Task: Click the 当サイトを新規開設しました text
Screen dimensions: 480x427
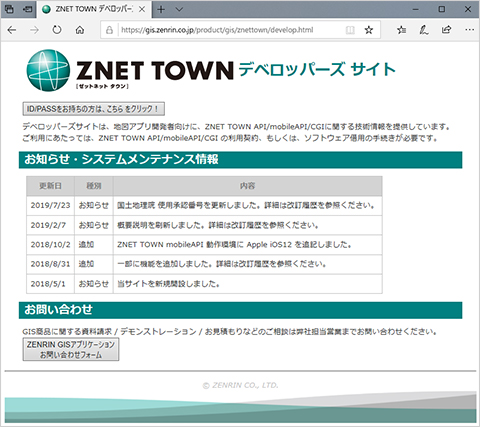Action: (x=168, y=284)
